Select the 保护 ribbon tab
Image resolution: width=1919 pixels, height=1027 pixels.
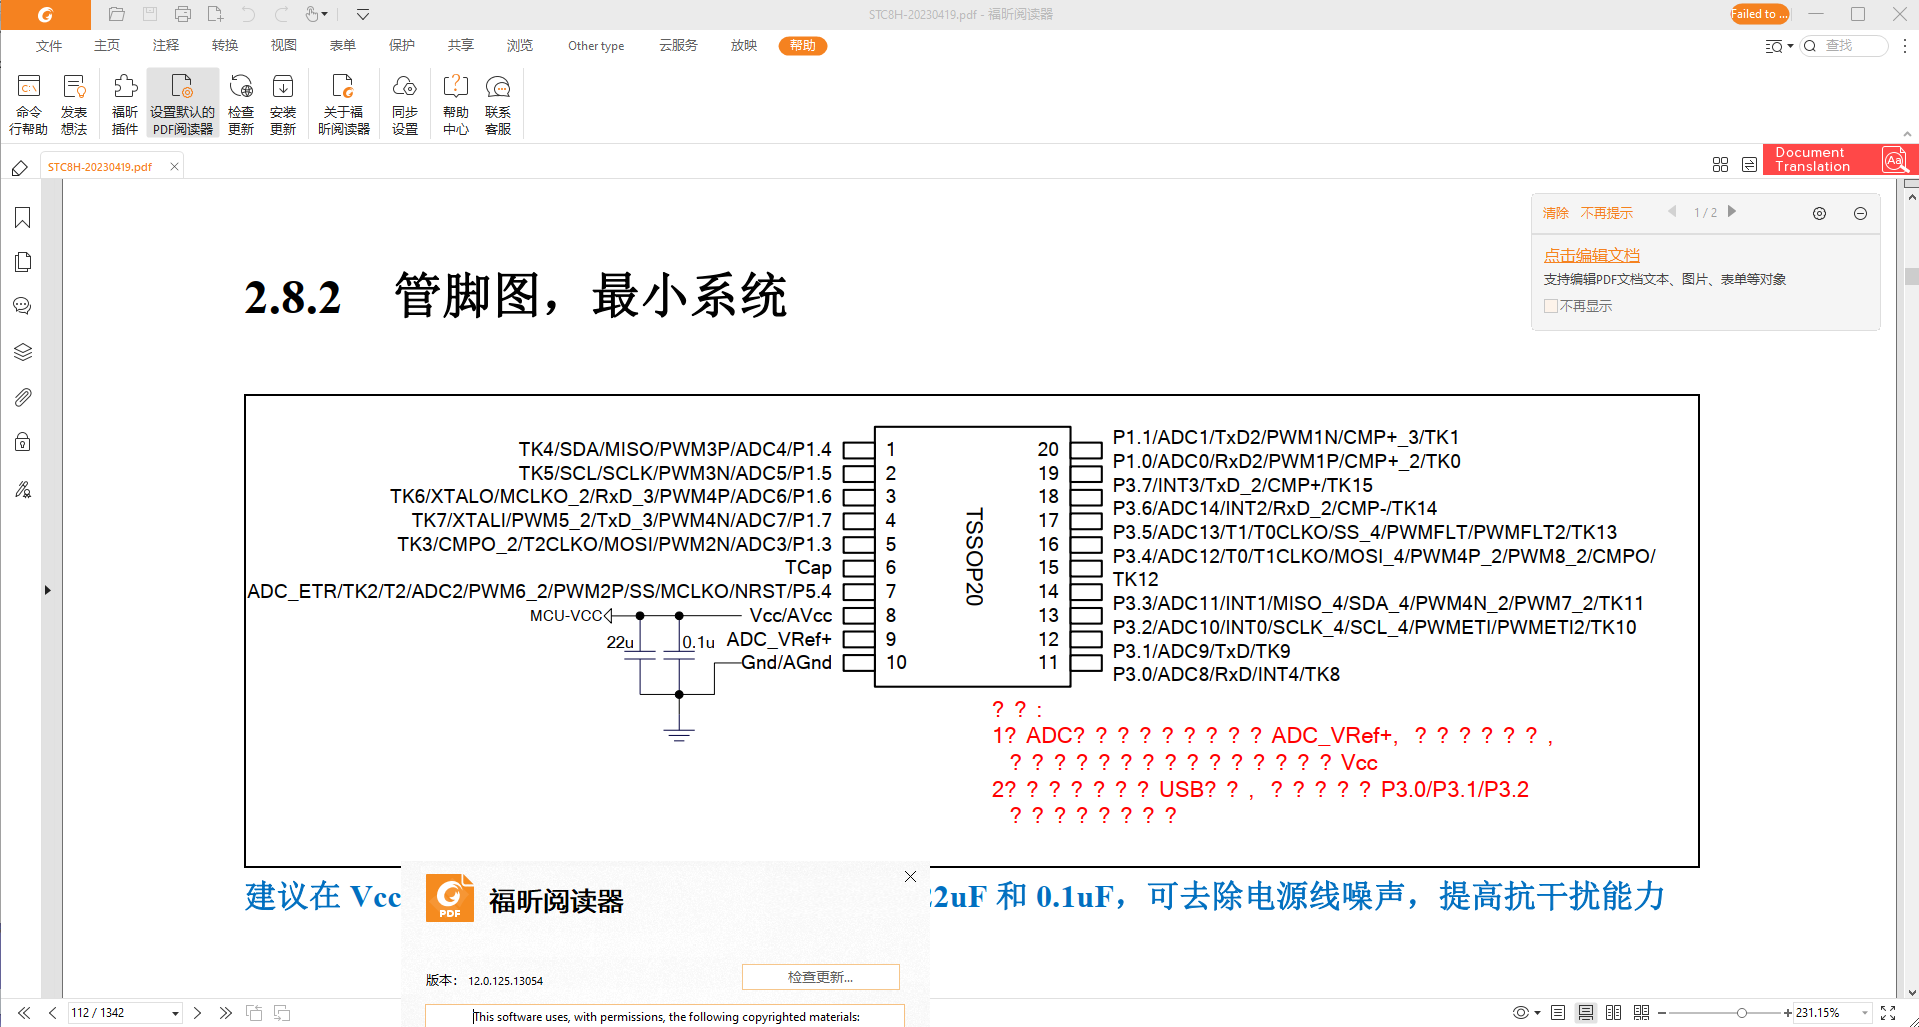[402, 46]
